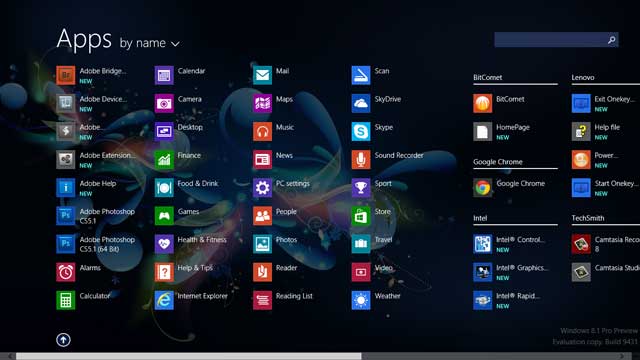The height and width of the screenshot is (360, 640).
Task: Click the apps search input field
Action: point(550,40)
